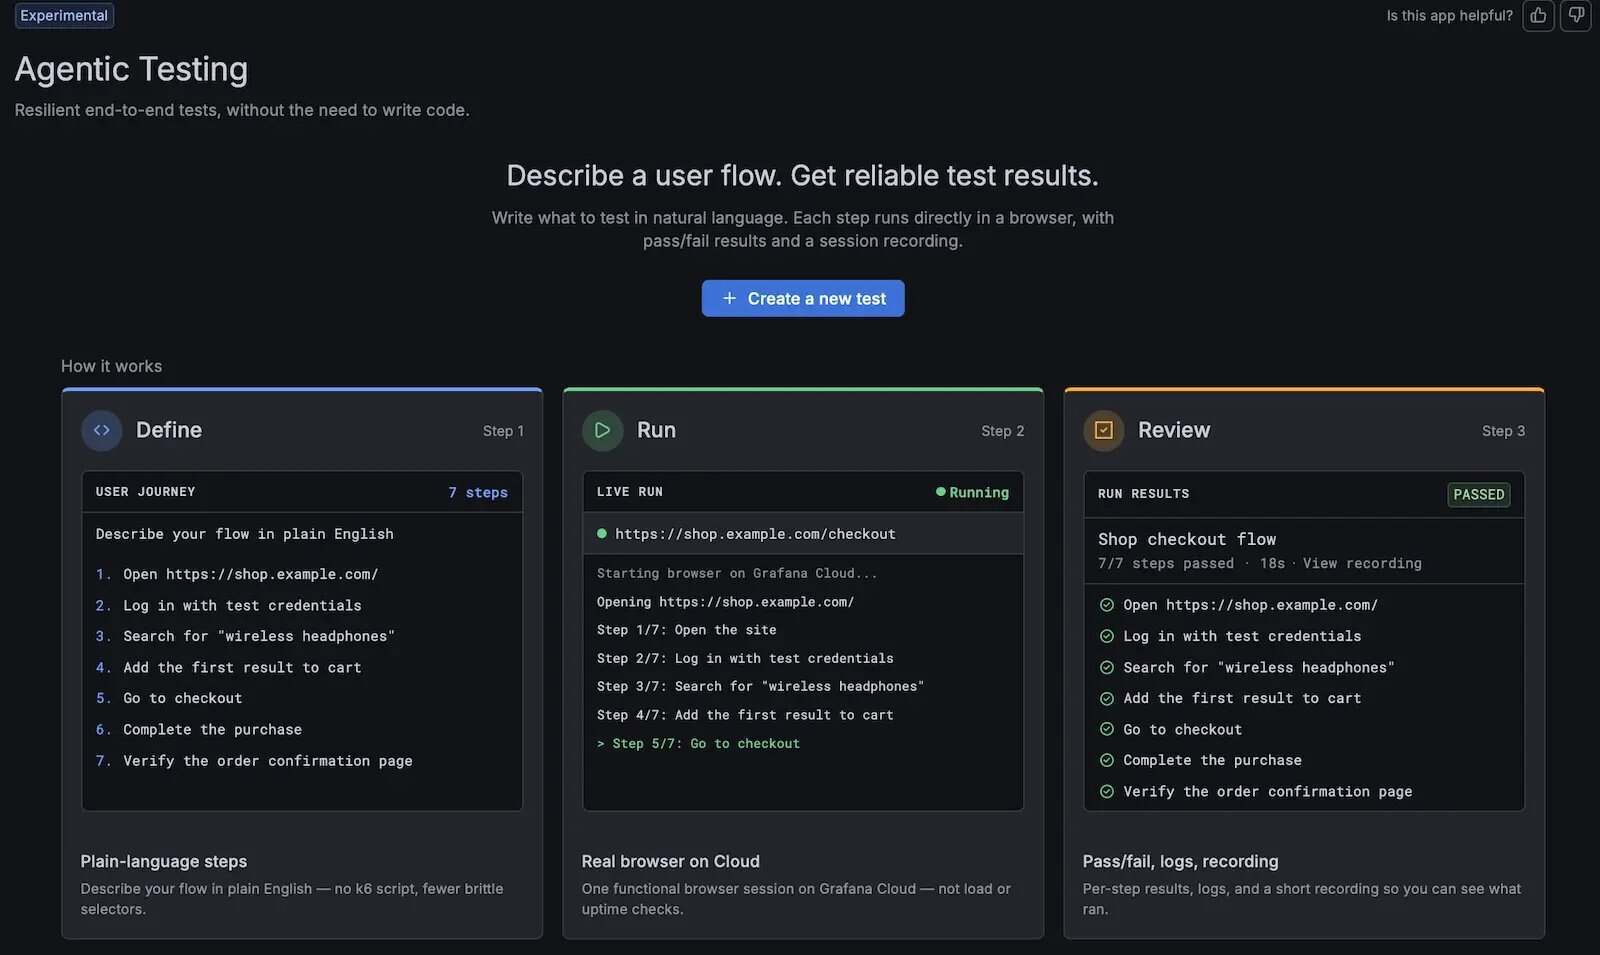Click the thumbs down feedback icon

click(1576, 16)
